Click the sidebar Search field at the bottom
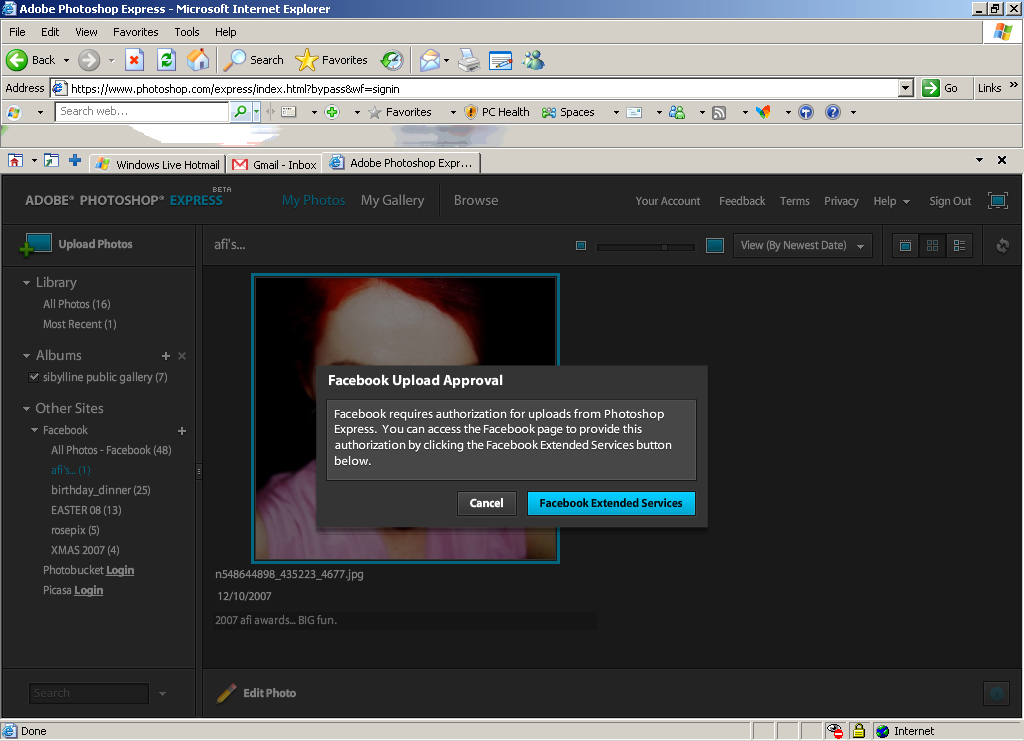Viewport: 1024px width, 741px height. pyautogui.click(x=89, y=693)
